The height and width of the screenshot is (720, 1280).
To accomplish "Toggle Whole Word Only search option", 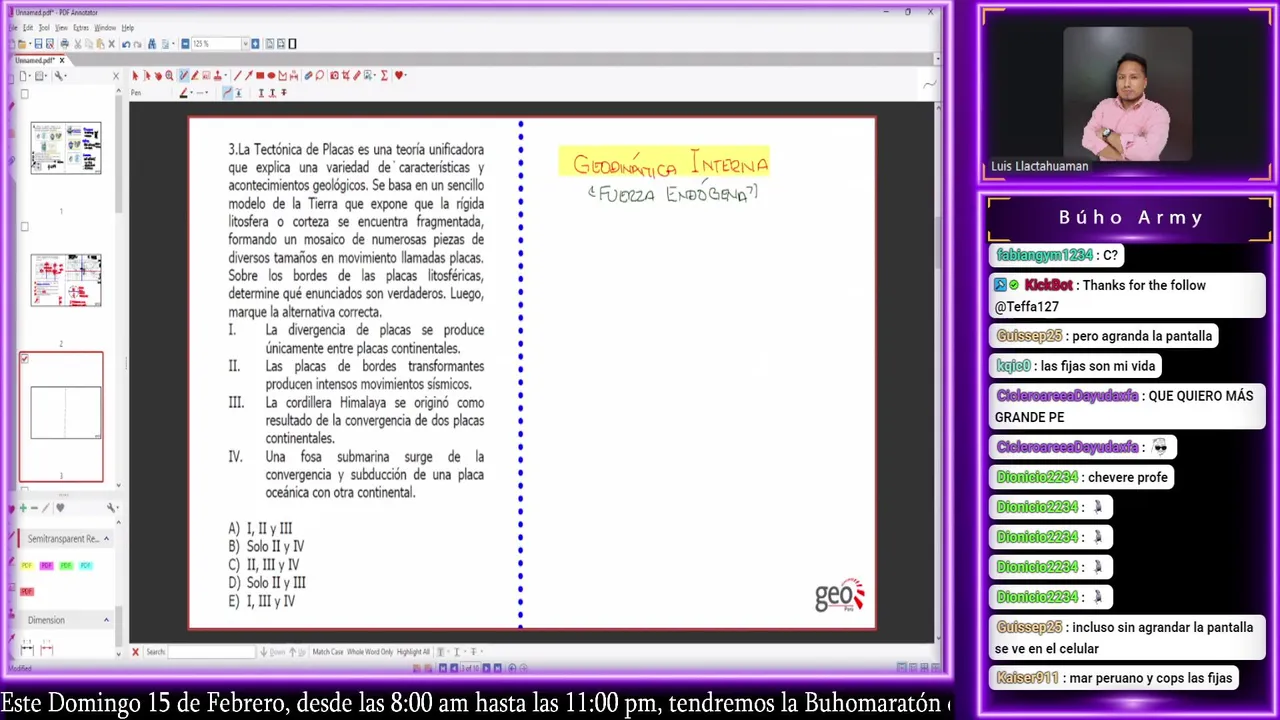I will (370, 652).
